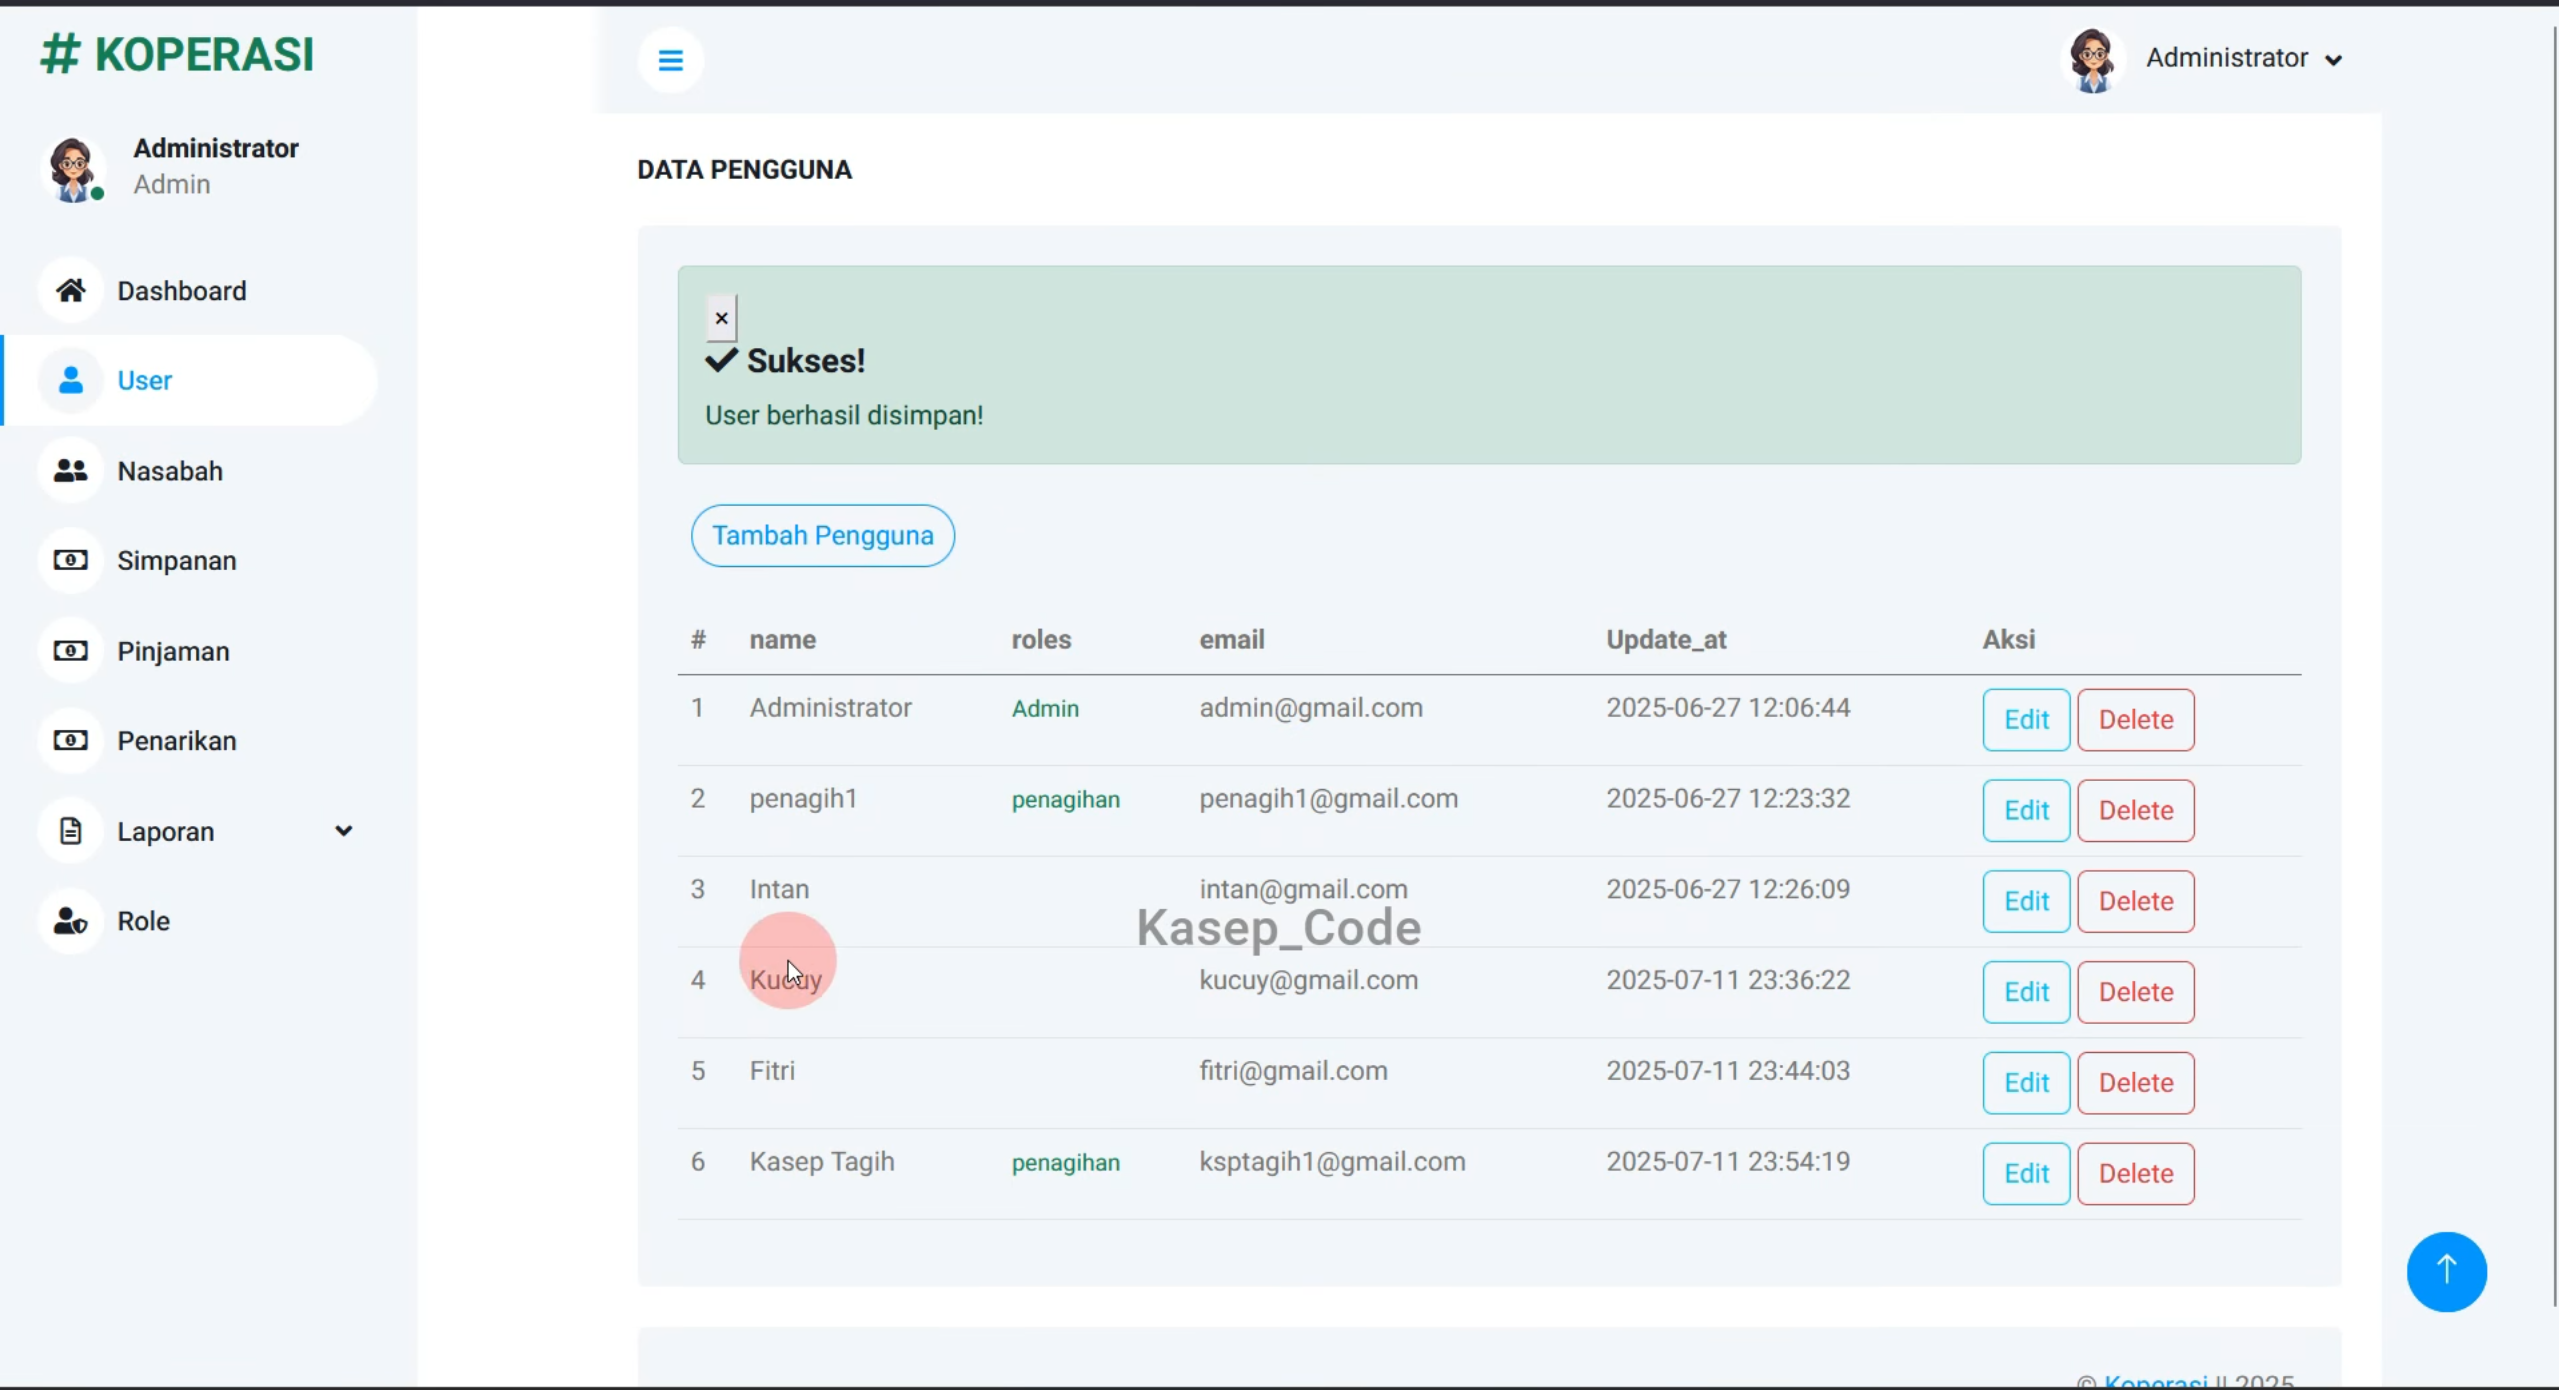This screenshot has height=1390, width=2559.
Task: Click the Tambah Pengguna button
Action: tap(822, 535)
